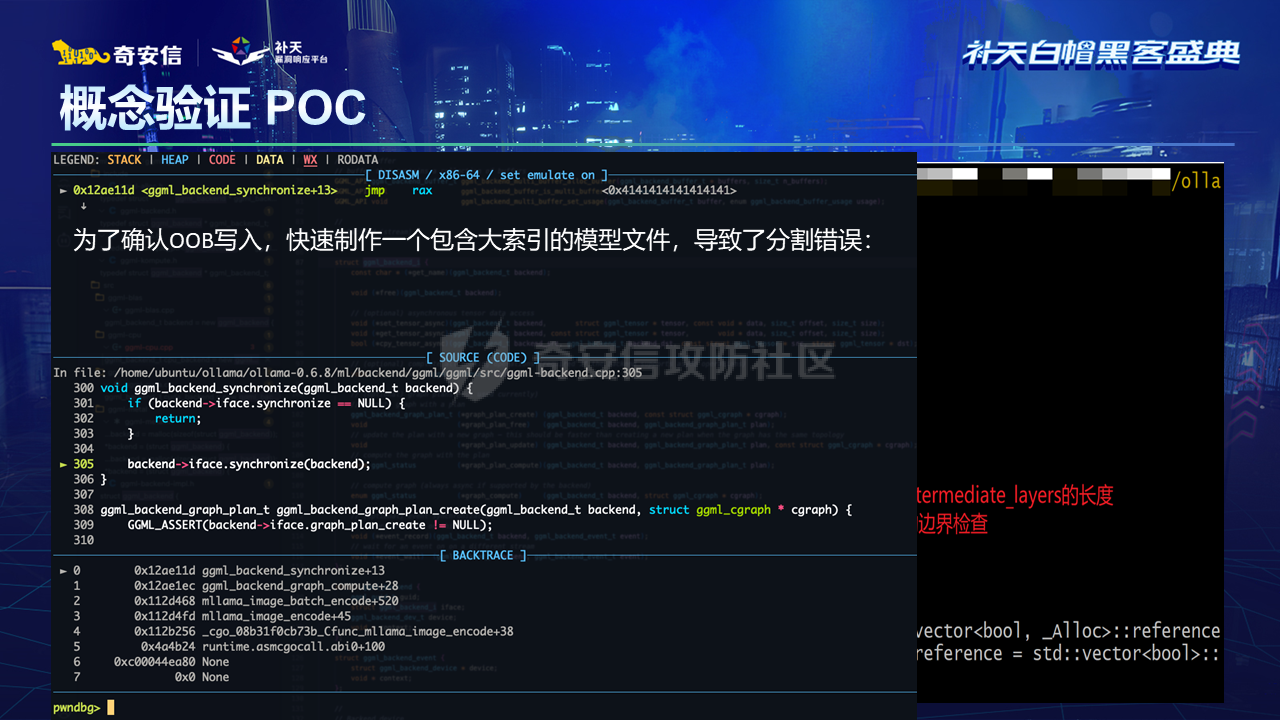Screen dimensions: 1280x720
Task: Click the pwndbg command prompt
Action: pos(76,707)
